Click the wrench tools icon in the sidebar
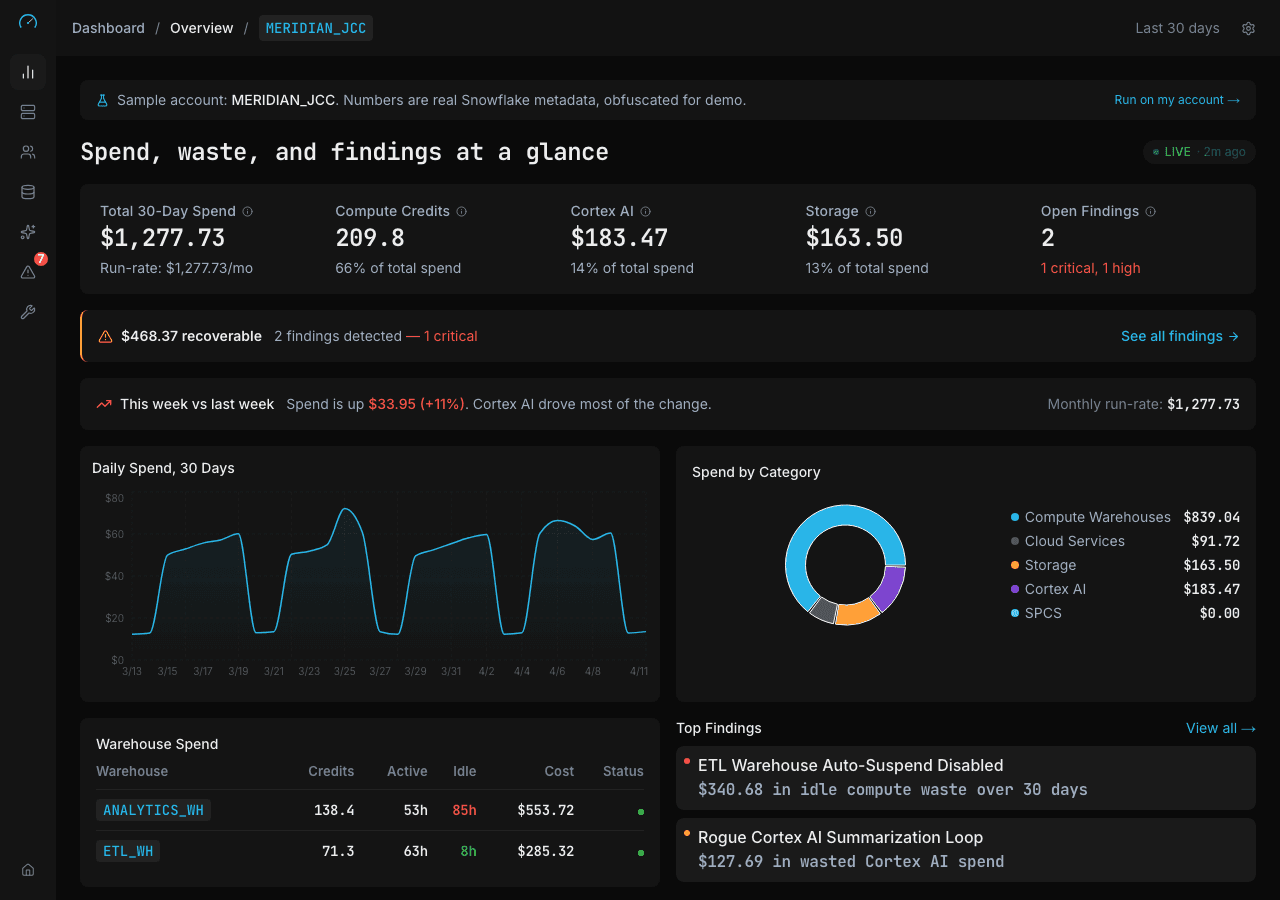Screen dimensions: 1280x900 [x=27, y=311]
